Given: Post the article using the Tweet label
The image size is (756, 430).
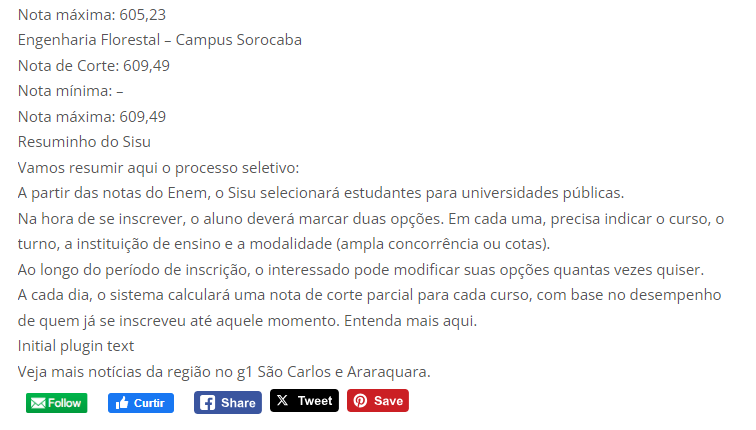Looking at the screenshot, I should point(314,401).
